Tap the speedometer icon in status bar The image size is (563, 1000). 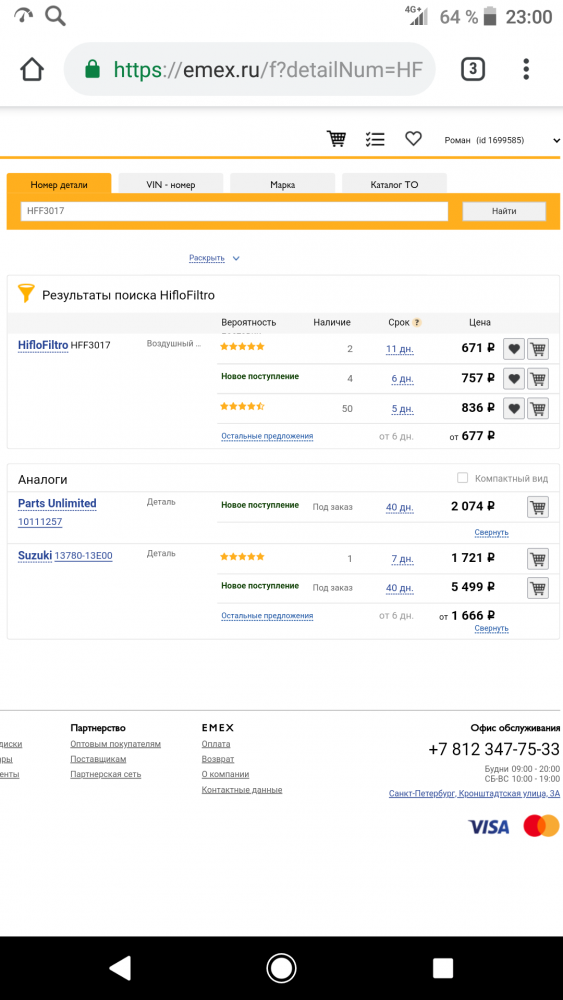tap(23, 16)
